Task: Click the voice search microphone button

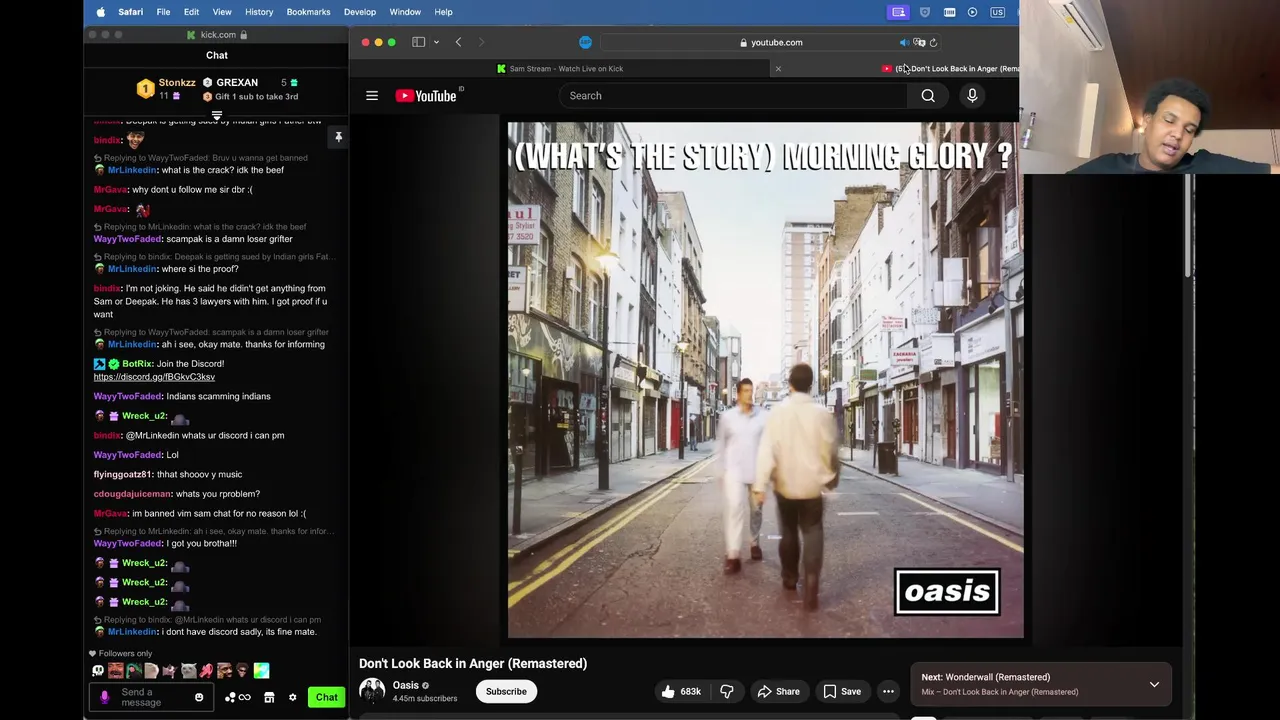Action: click(972, 96)
